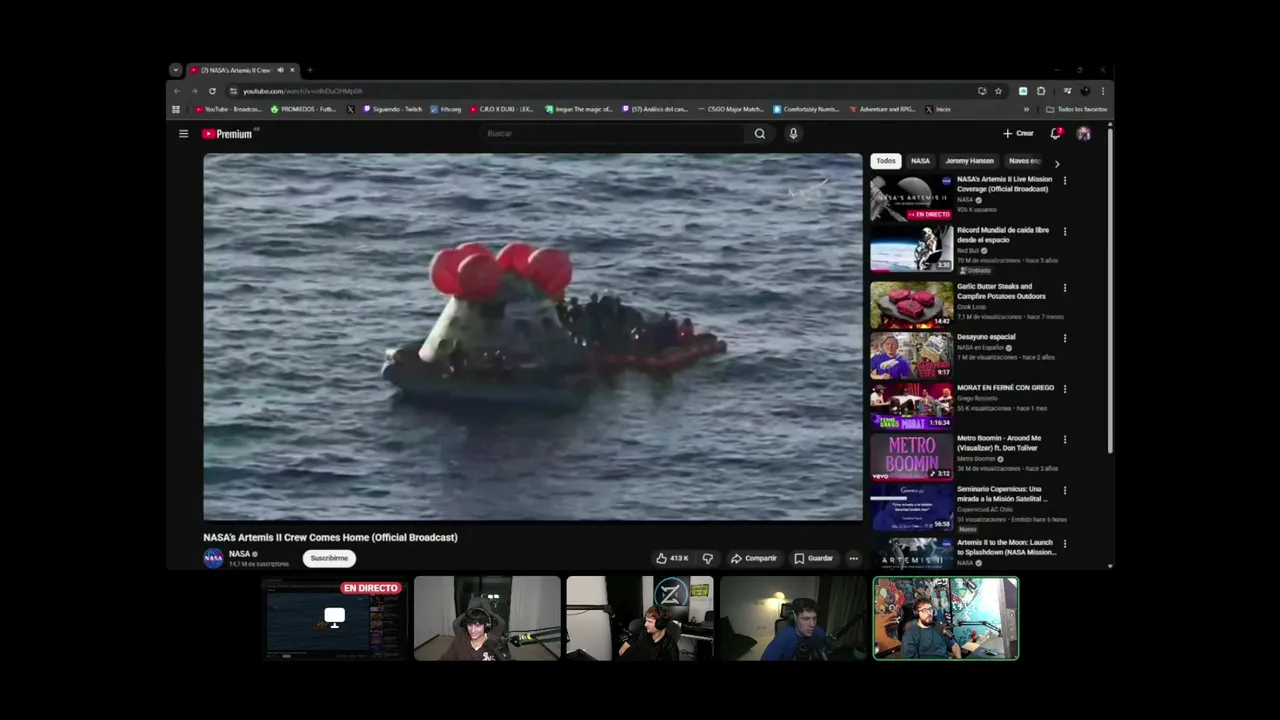Click the search magnifier button
Image resolution: width=1280 pixels, height=720 pixels.
coord(760,133)
